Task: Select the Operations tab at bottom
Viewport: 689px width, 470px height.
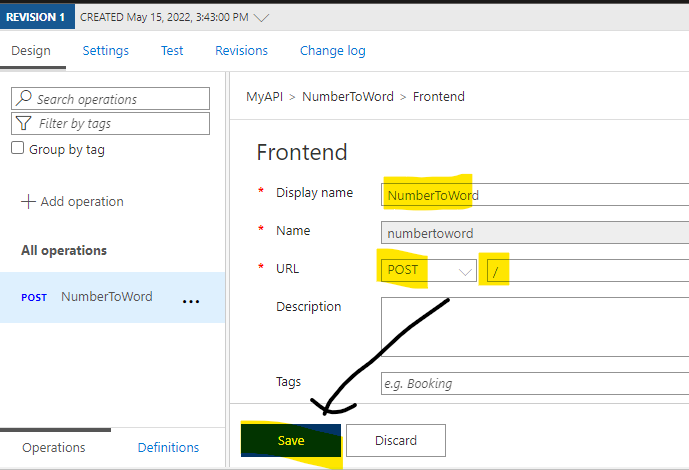Action: [x=54, y=448]
